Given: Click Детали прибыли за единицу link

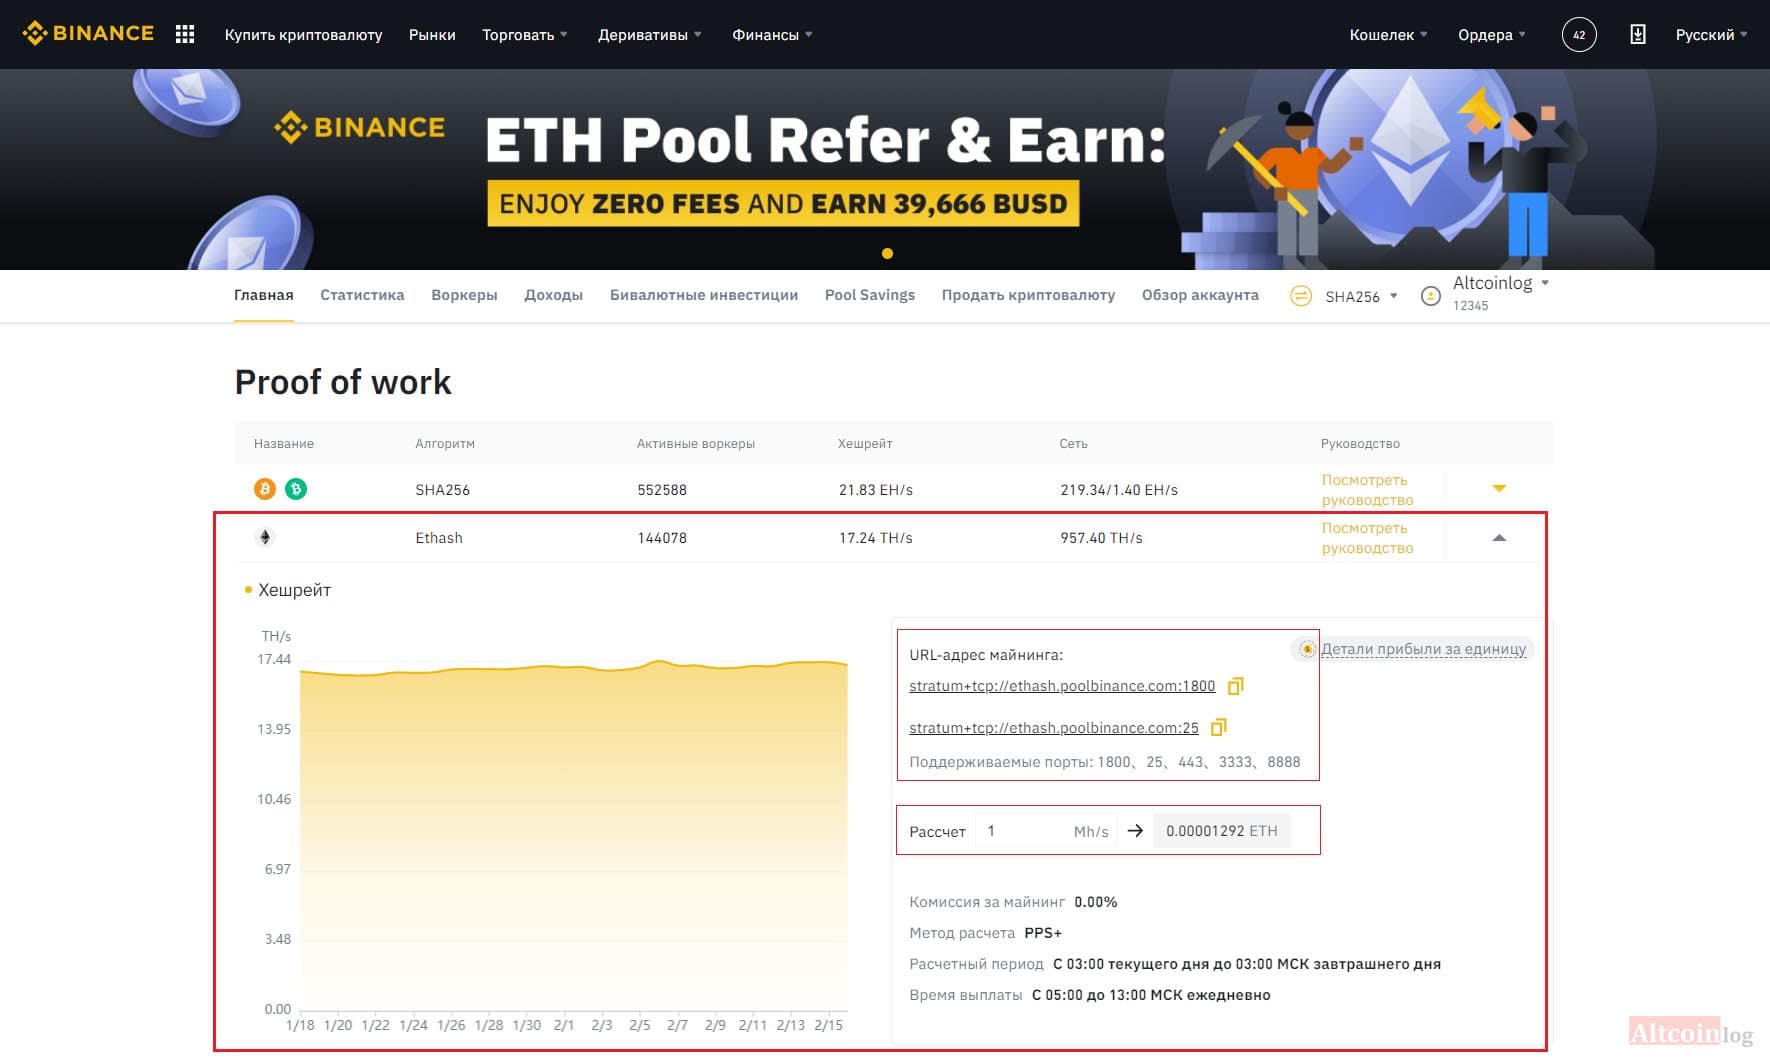Looking at the screenshot, I should [1424, 649].
